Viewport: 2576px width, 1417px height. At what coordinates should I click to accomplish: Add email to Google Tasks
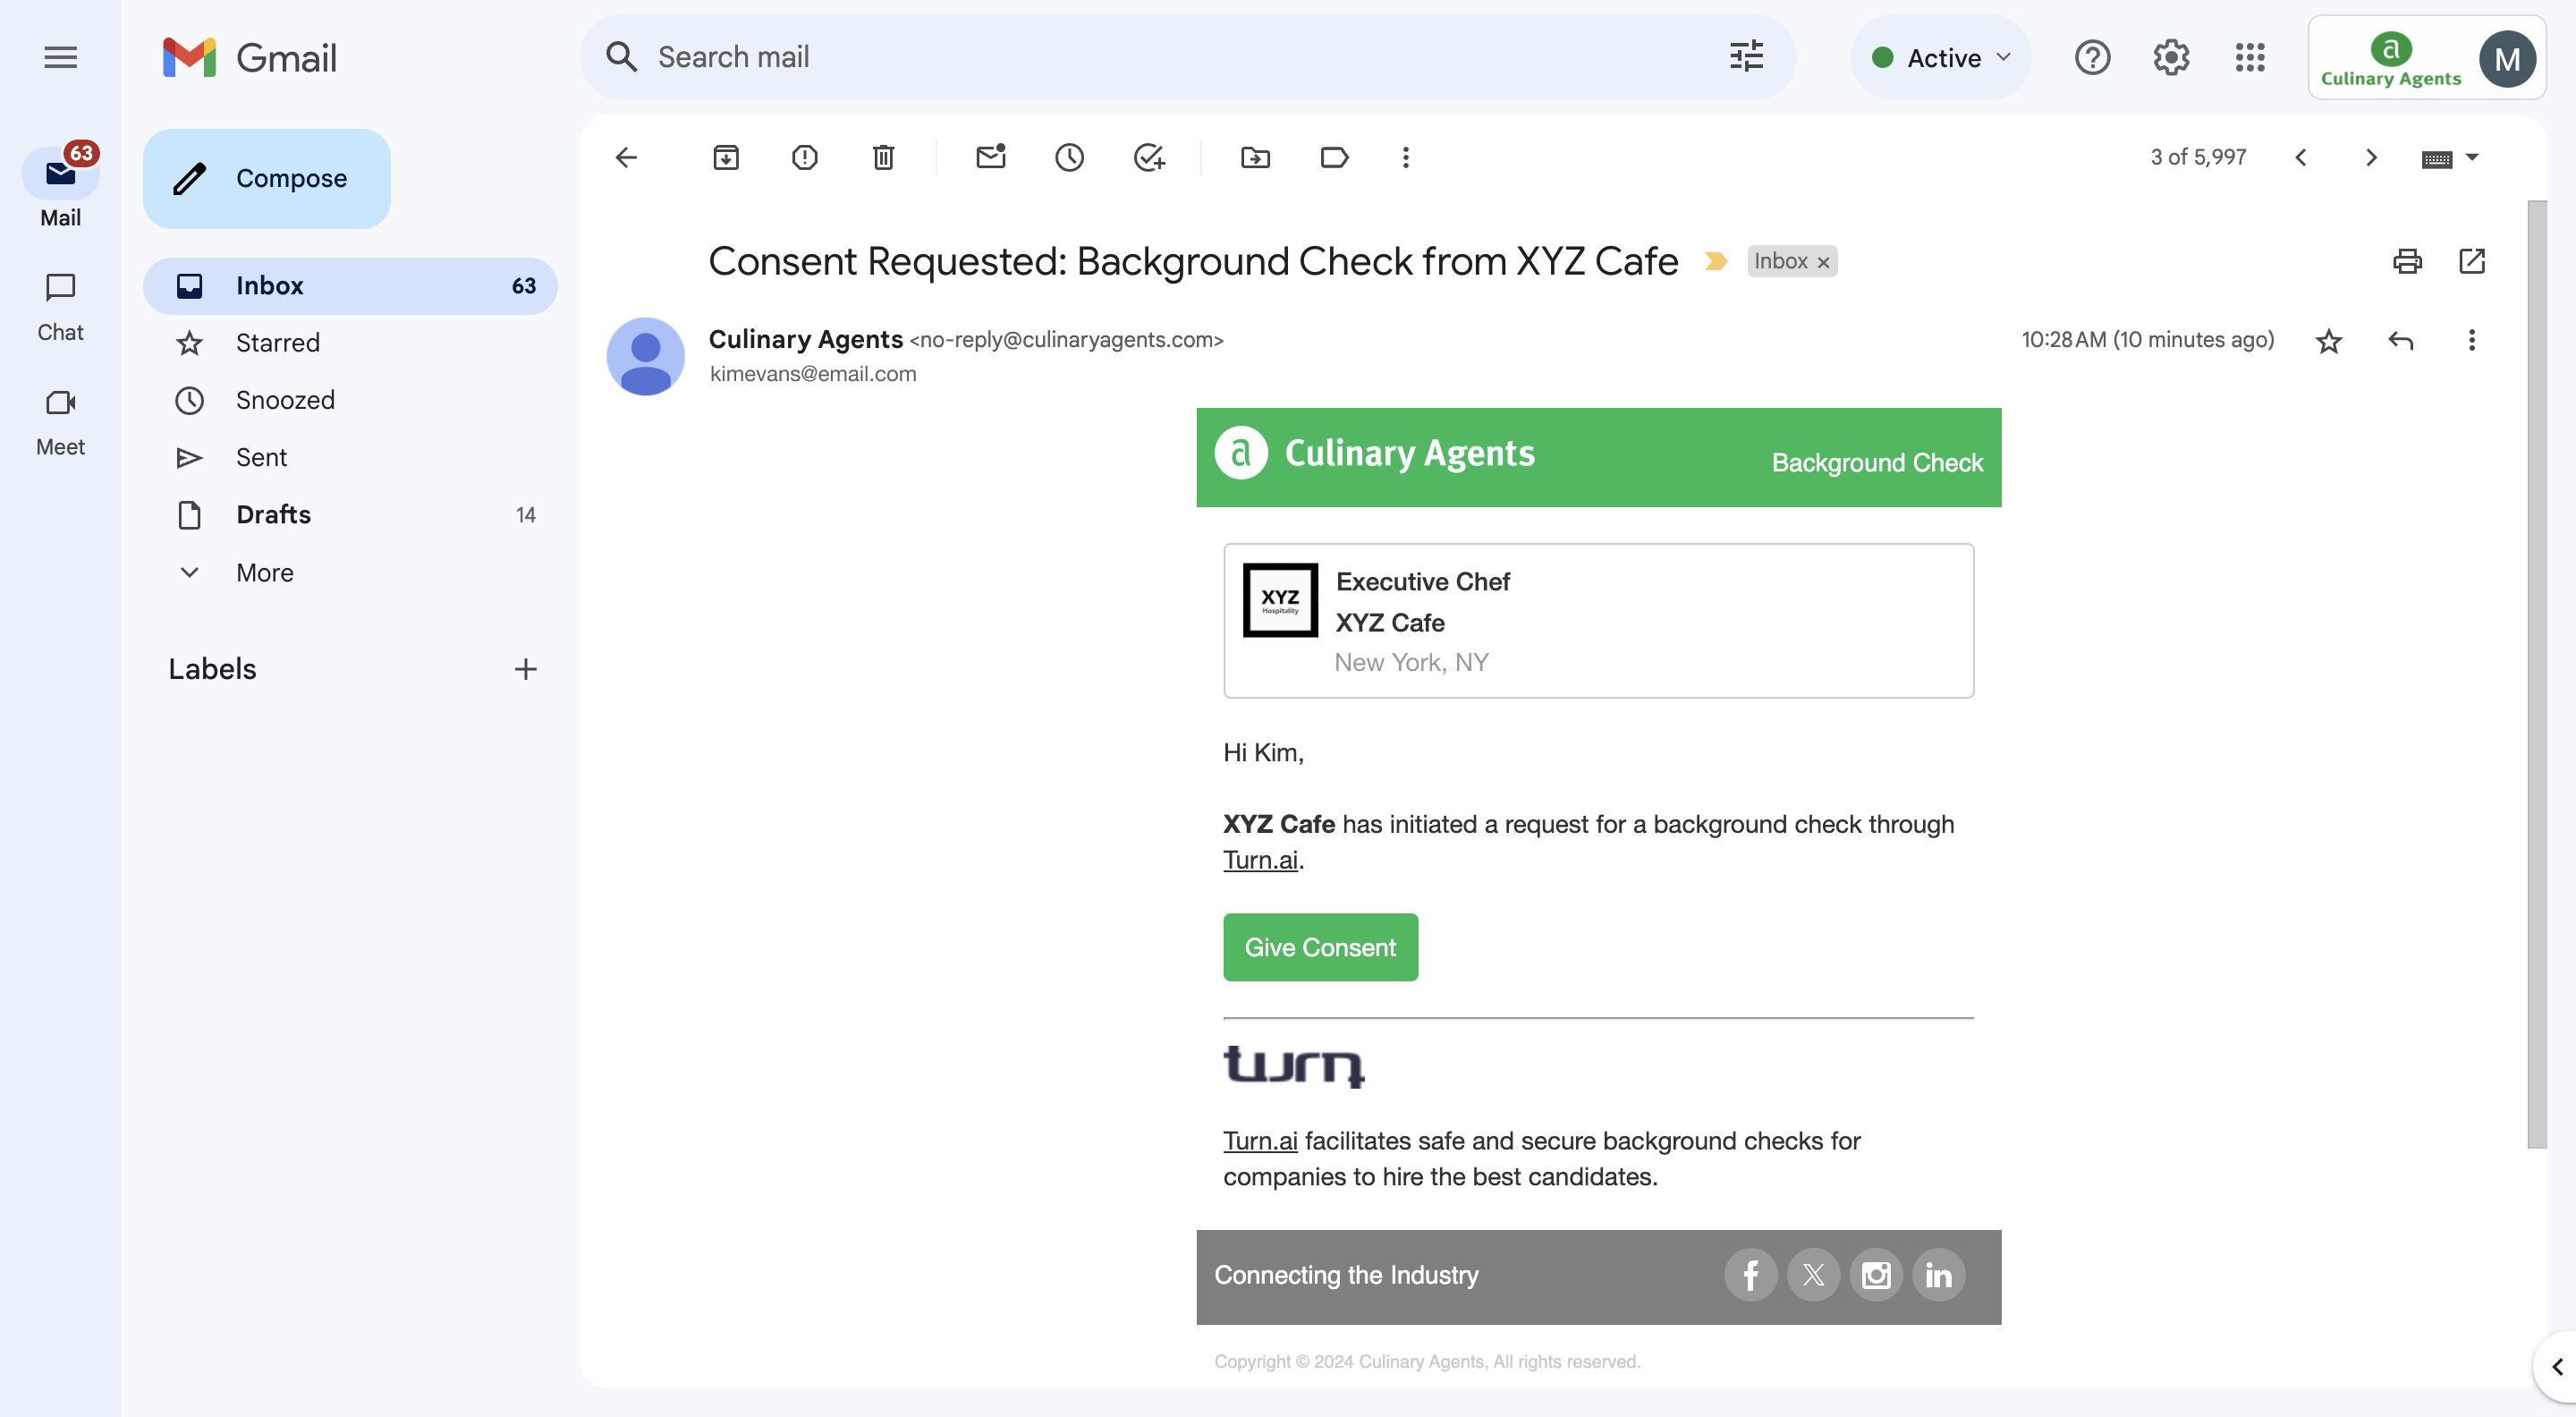click(1148, 157)
